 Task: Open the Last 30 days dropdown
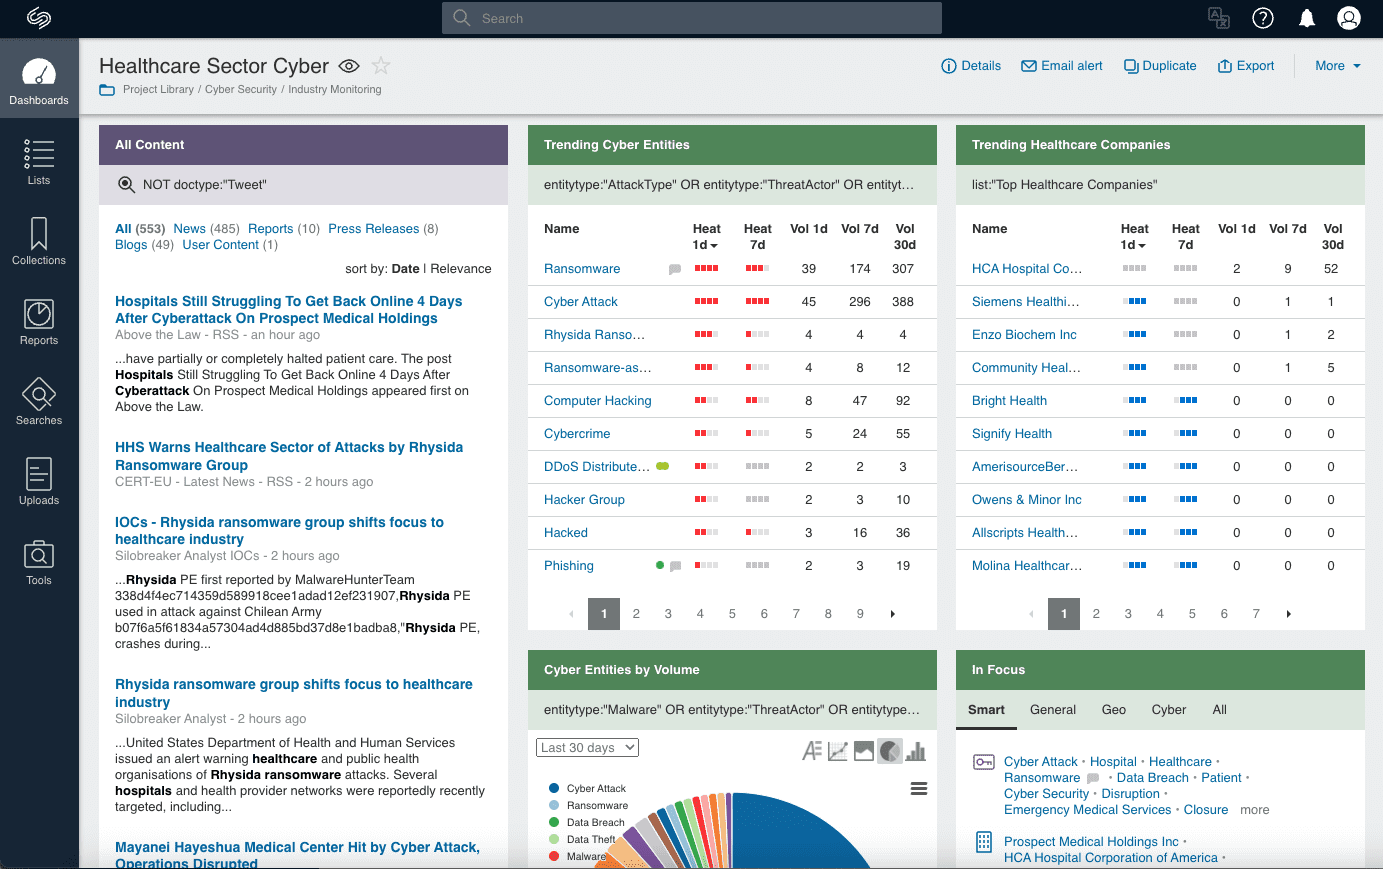(x=588, y=748)
